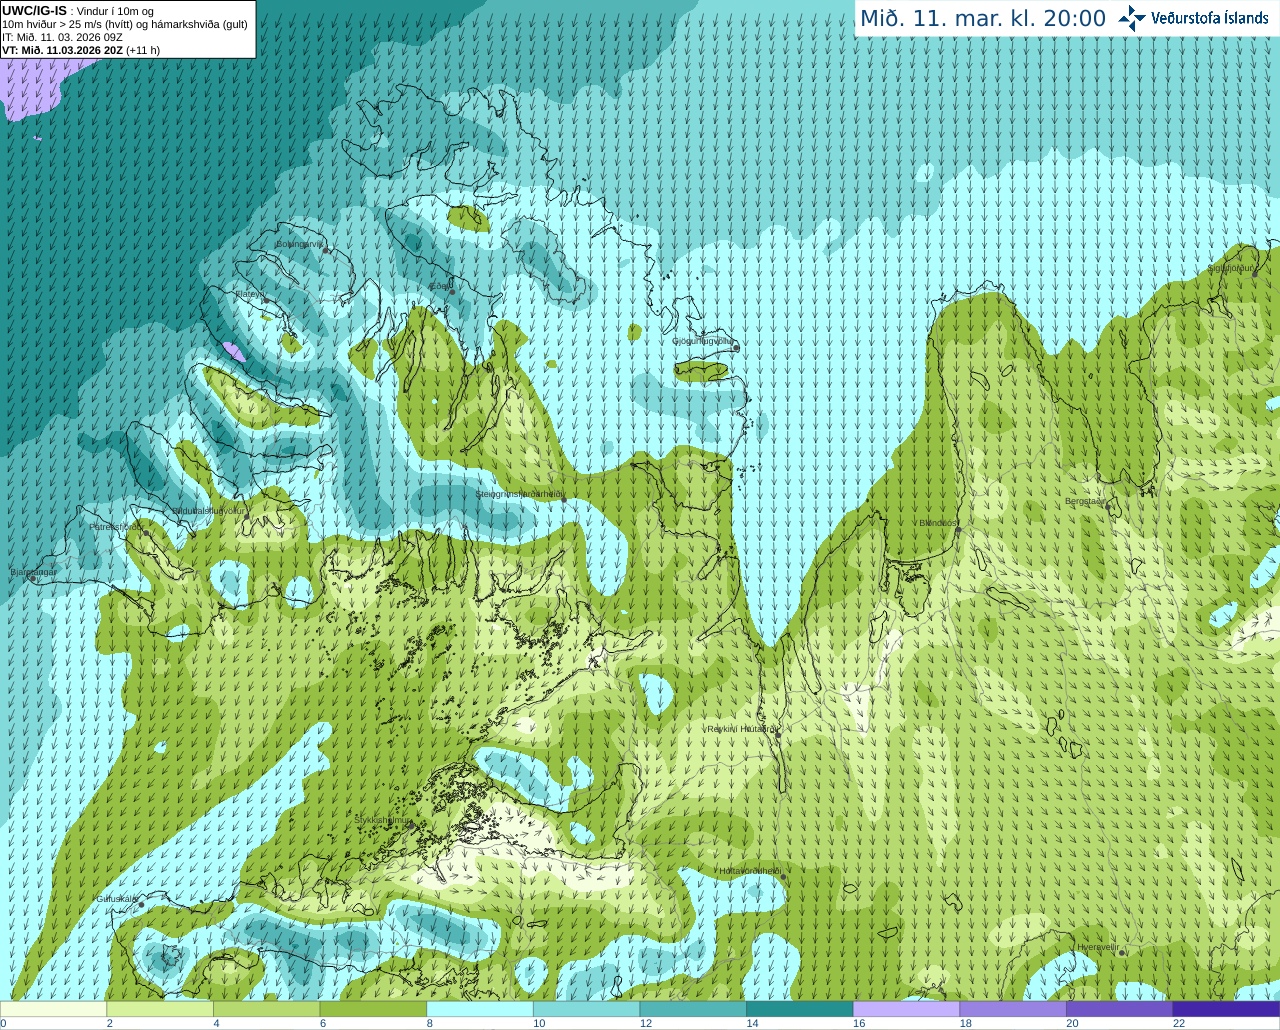Click the legend value 12

[x=645, y=1023]
